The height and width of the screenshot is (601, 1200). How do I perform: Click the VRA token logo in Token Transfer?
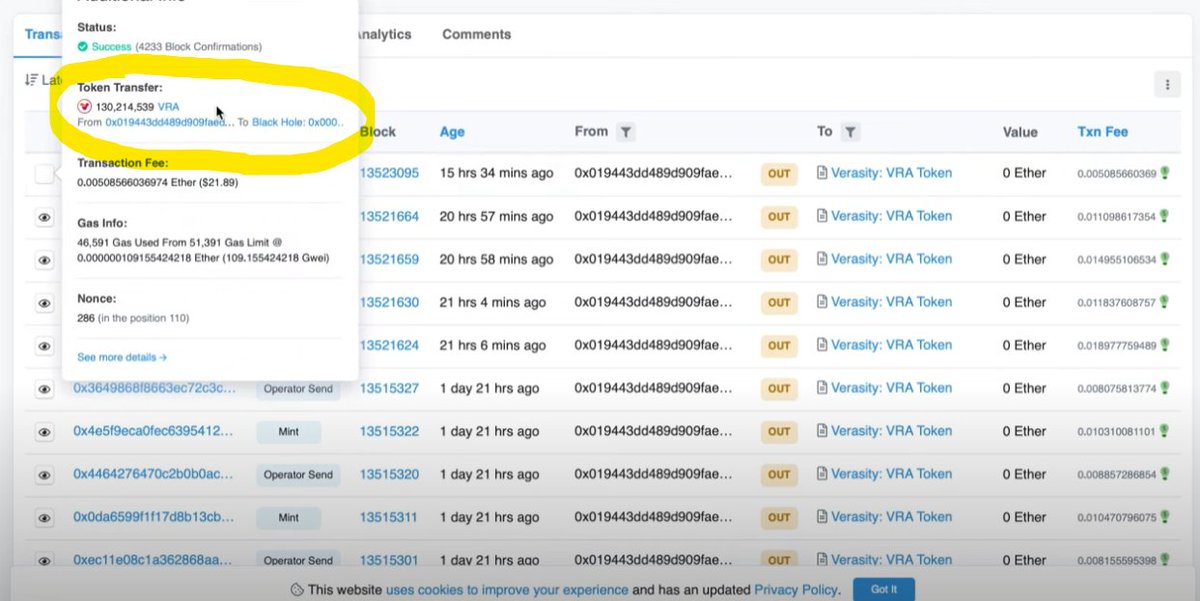84,106
